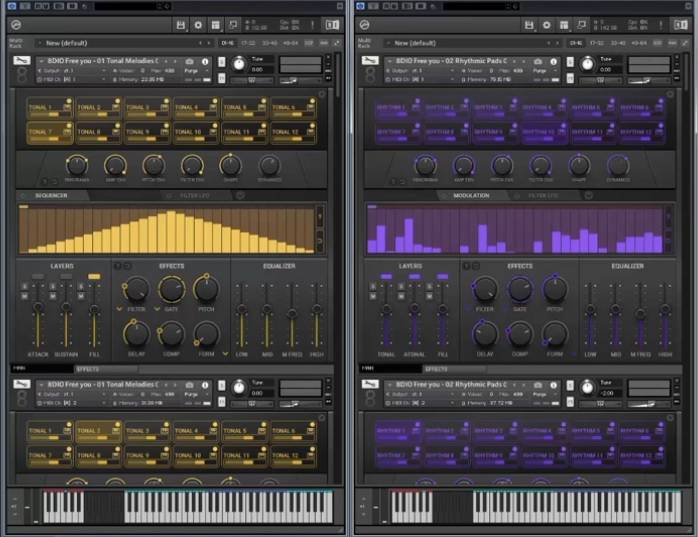Click the camera snapshot icon on Tonal Melodies instrument
The image size is (698, 537).
[x=191, y=61]
